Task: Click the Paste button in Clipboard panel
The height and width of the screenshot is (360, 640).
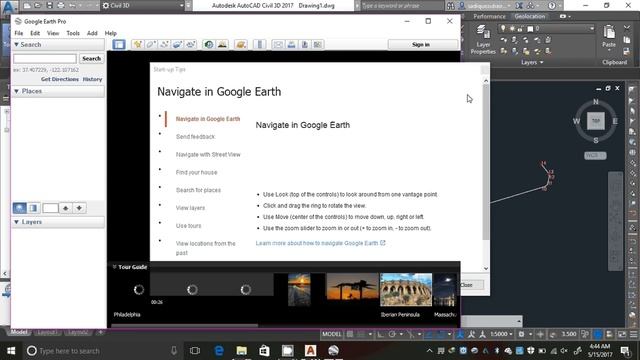Action: [609, 36]
